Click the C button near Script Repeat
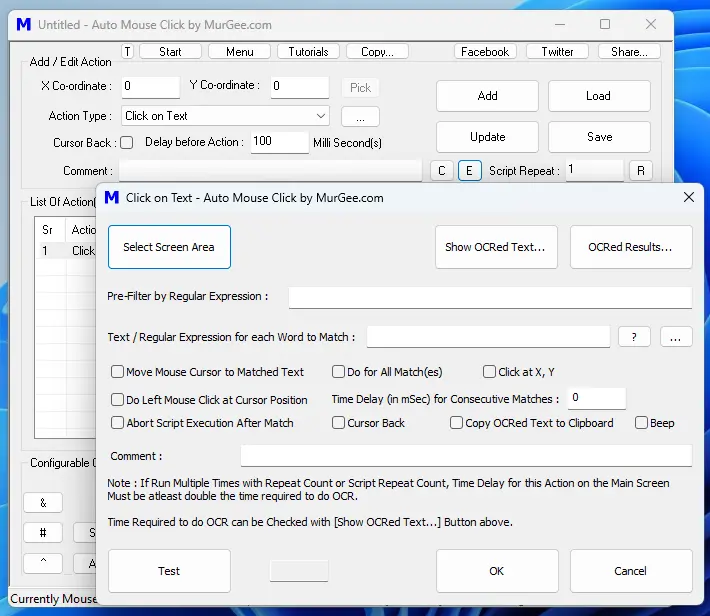The image size is (710, 616). pyautogui.click(x=442, y=171)
